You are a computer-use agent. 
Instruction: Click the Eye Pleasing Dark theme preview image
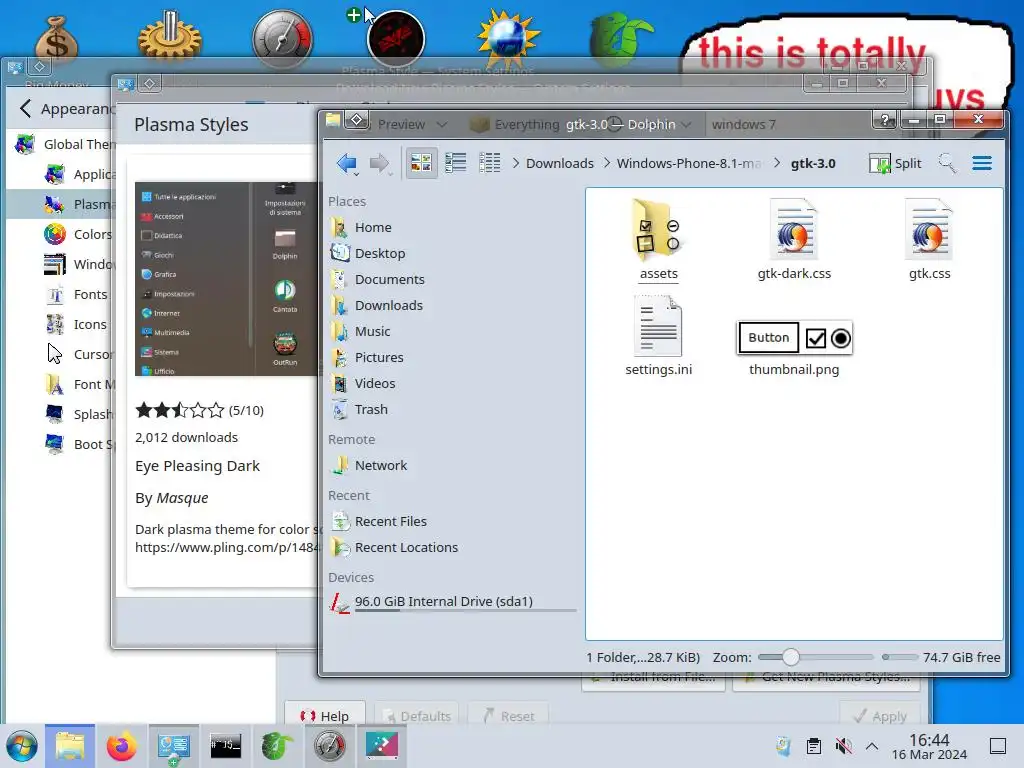[226, 279]
